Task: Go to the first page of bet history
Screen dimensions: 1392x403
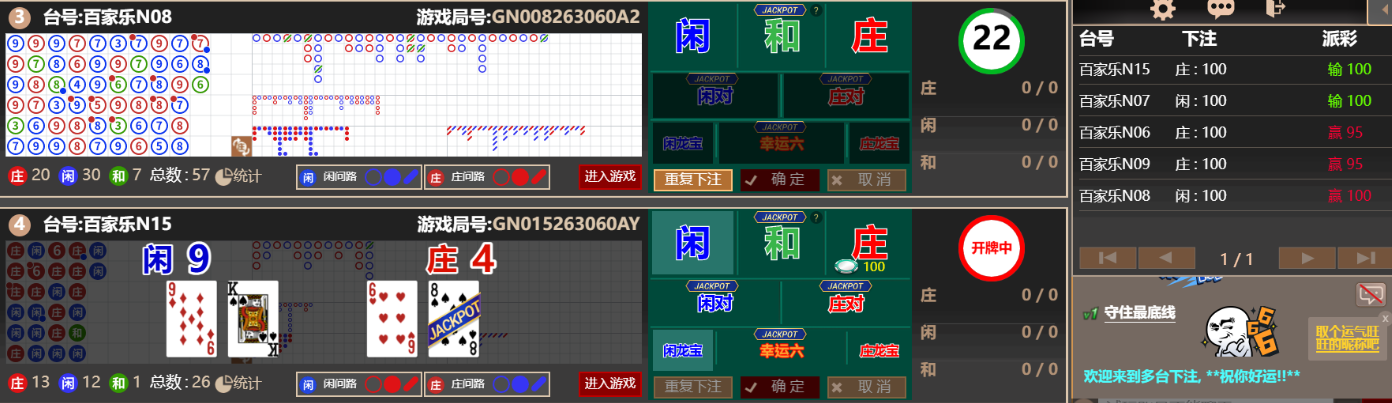Action: coord(1107,258)
